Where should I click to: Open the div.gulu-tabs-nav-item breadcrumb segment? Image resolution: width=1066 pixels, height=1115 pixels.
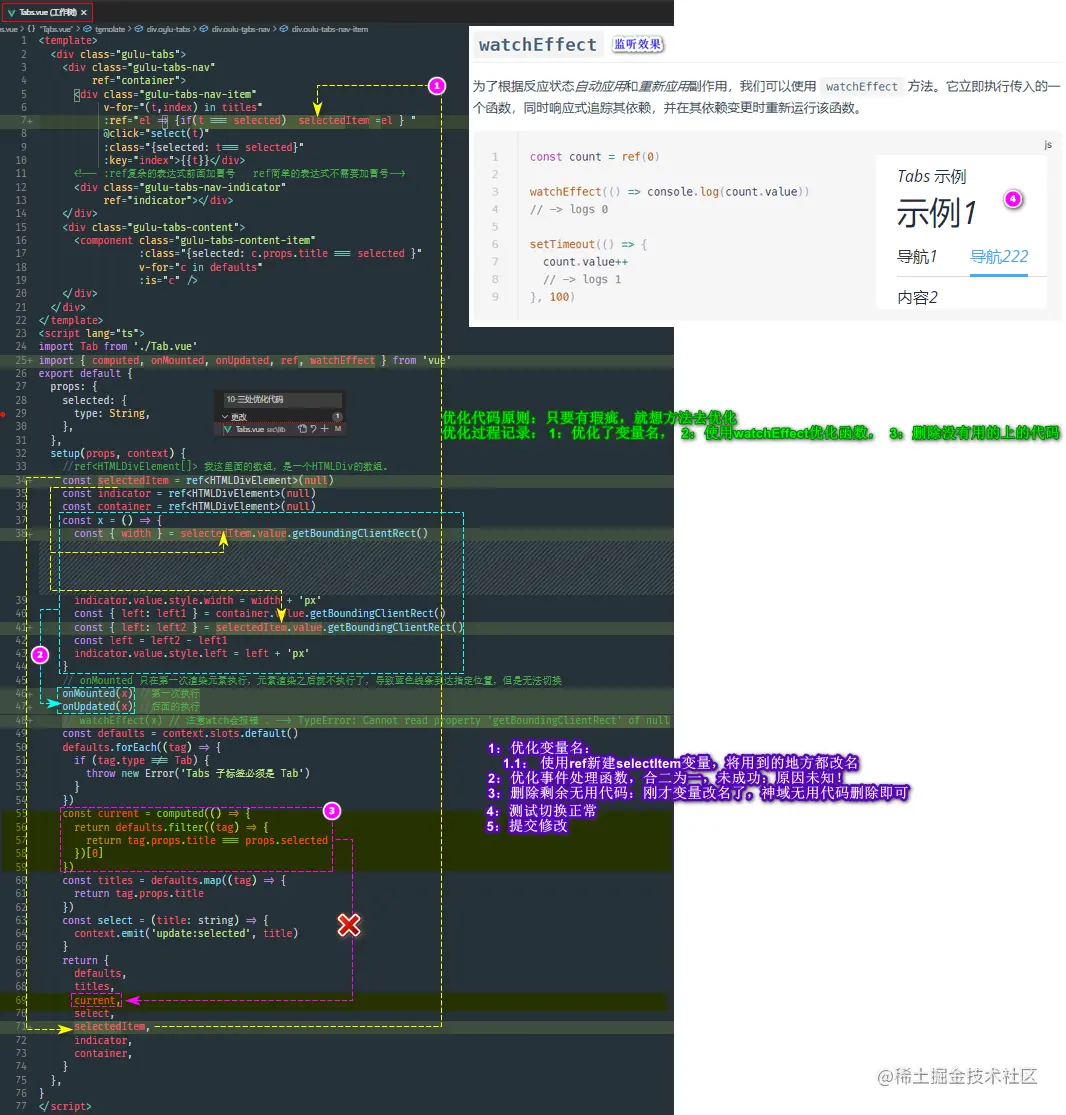coord(324,29)
